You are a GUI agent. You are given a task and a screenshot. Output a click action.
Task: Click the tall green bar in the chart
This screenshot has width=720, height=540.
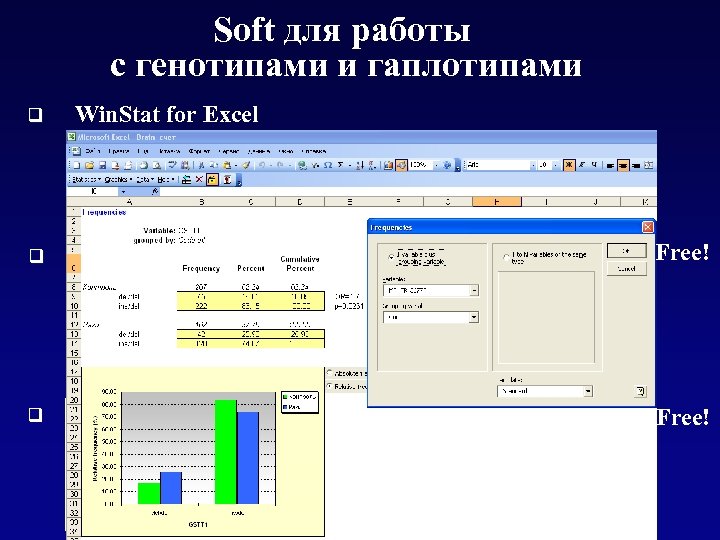[226, 452]
